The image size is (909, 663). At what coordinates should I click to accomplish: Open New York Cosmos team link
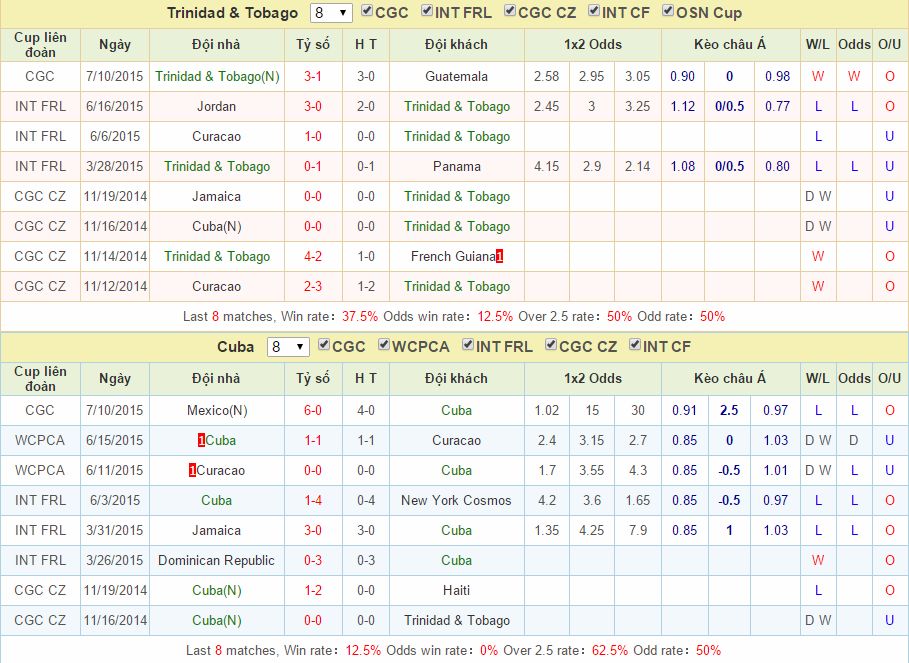[456, 500]
